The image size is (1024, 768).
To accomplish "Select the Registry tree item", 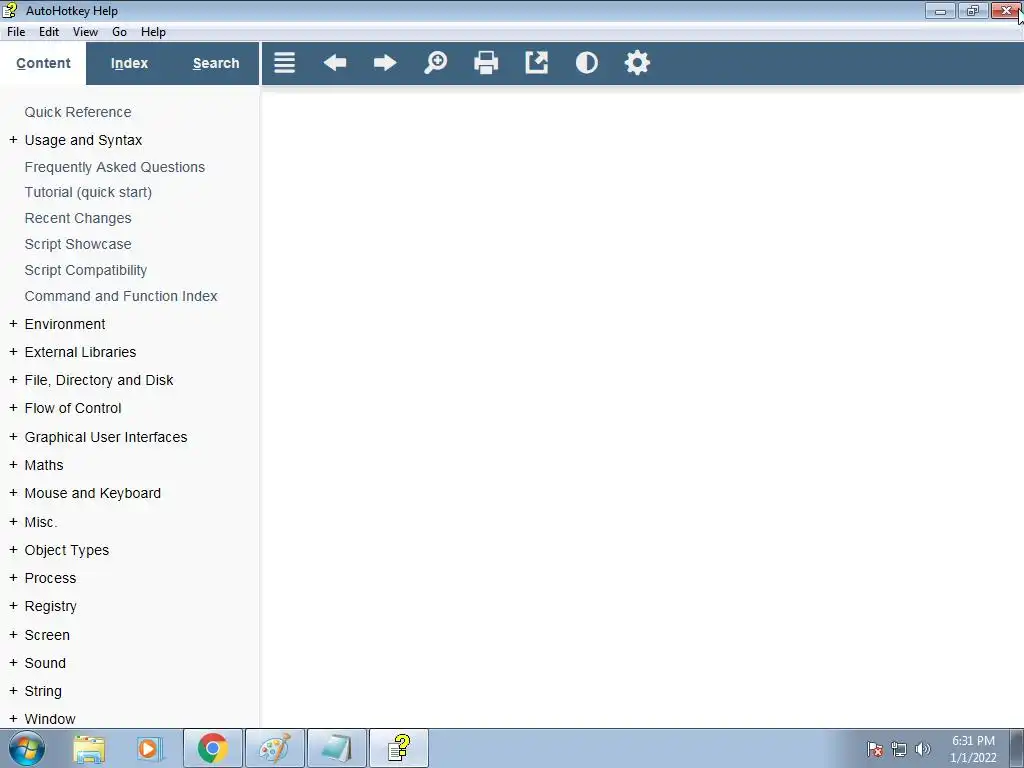I will pos(50,607).
